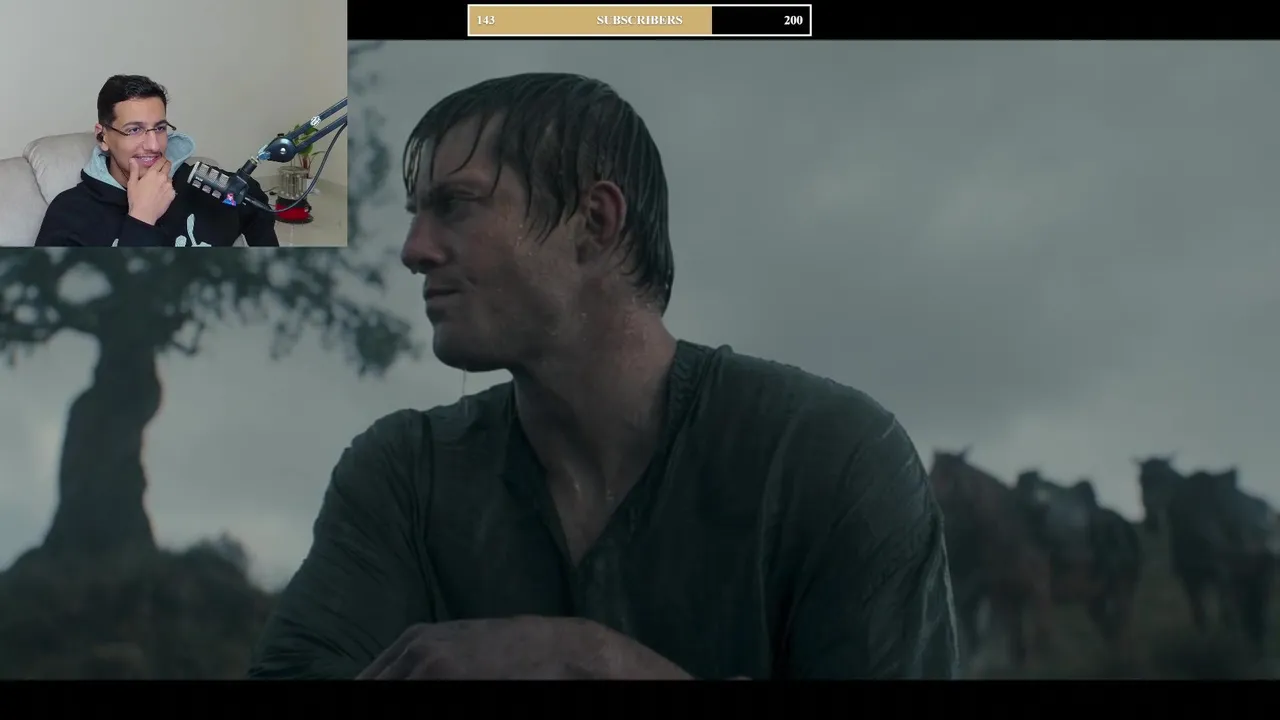Click the "143" current subscriber count
The image size is (1280, 720).
tap(485, 20)
